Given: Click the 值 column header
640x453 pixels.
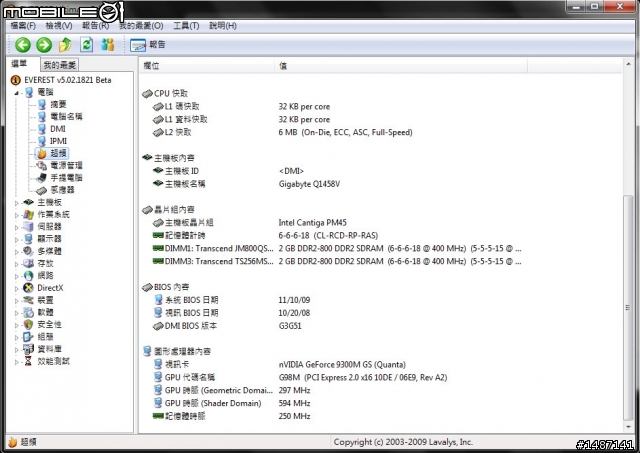Looking at the screenshot, I should pyautogui.click(x=401, y=65).
